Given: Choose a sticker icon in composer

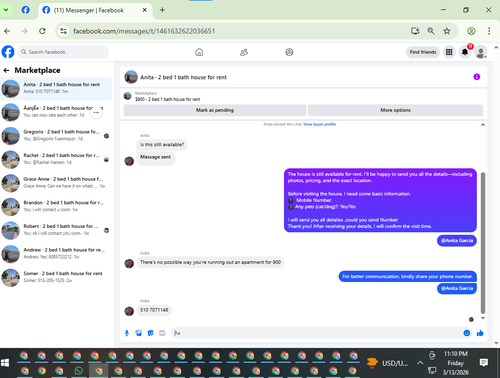Looking at the screenshot, I should point(150,333).
